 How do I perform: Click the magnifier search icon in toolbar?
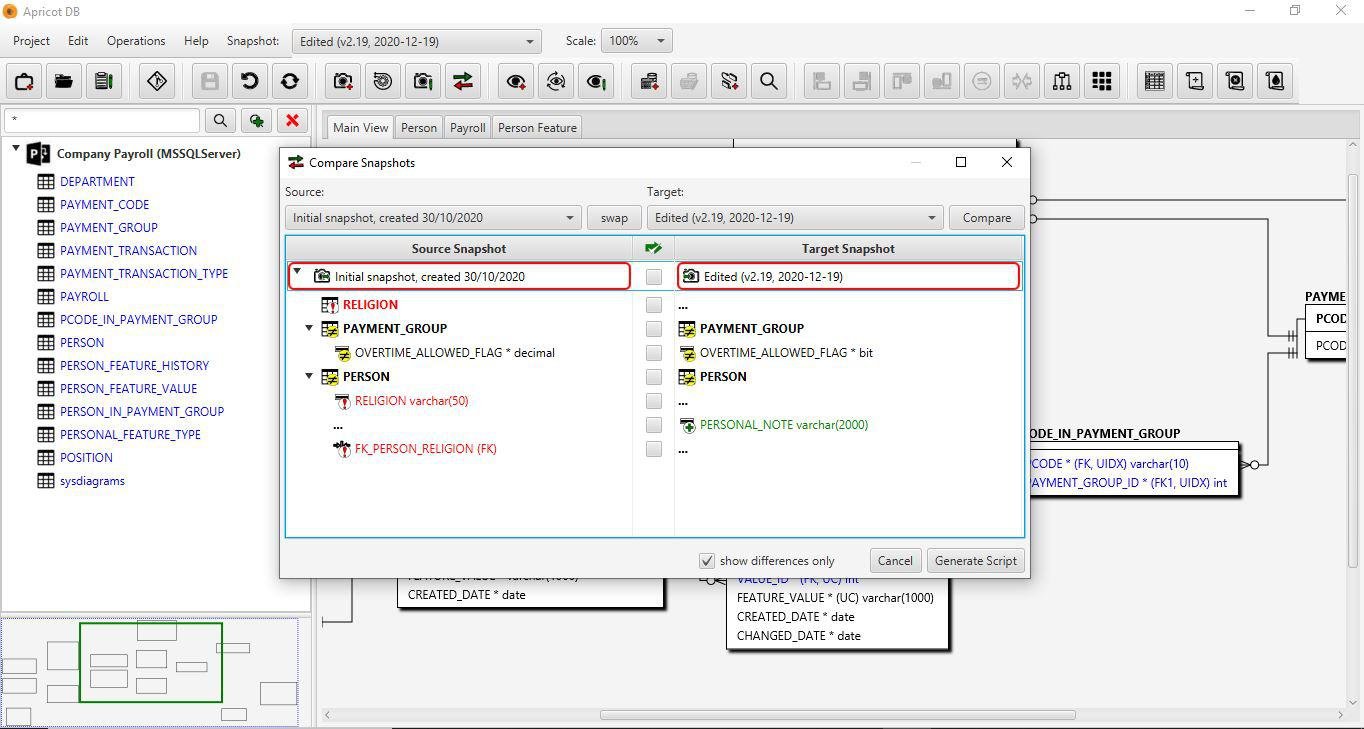click(769, 81)
